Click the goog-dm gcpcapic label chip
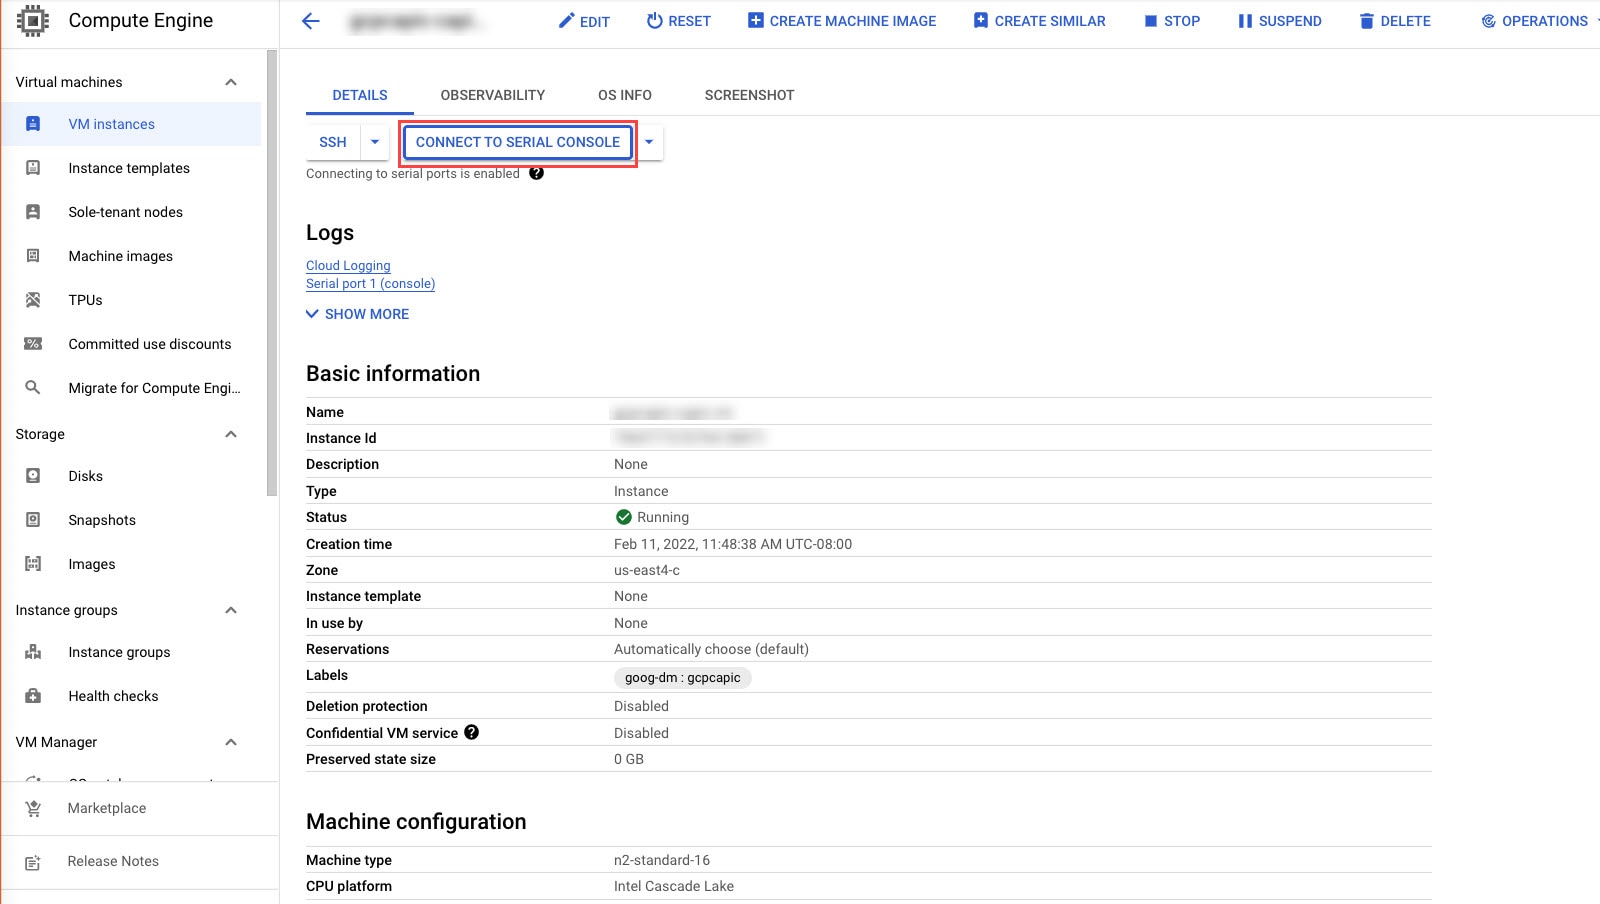 [x=683, y=678]
